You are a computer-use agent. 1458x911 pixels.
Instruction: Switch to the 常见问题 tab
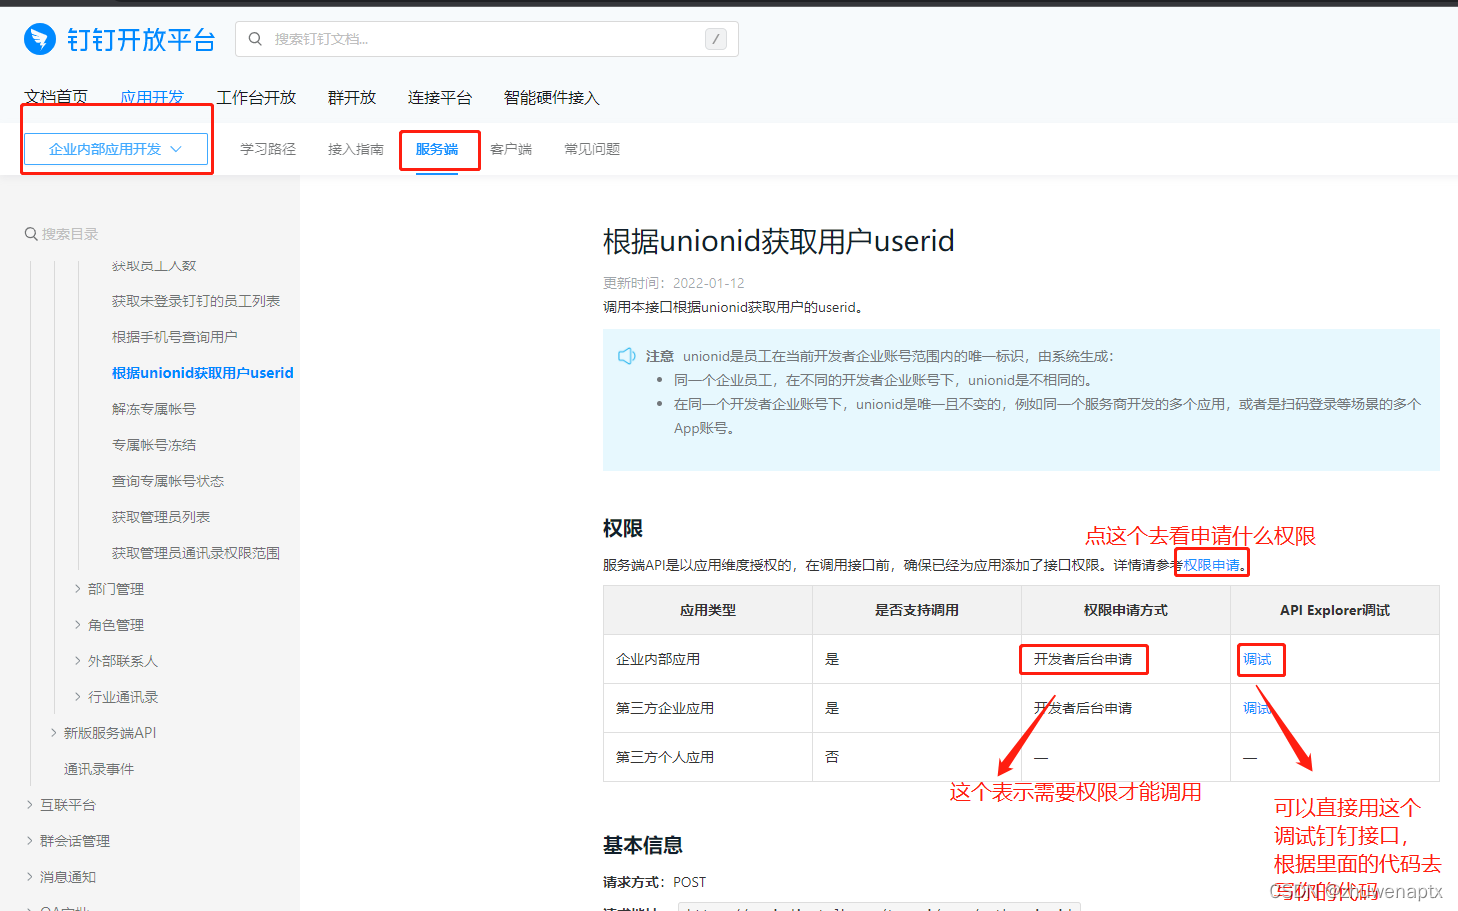point(592,149)
